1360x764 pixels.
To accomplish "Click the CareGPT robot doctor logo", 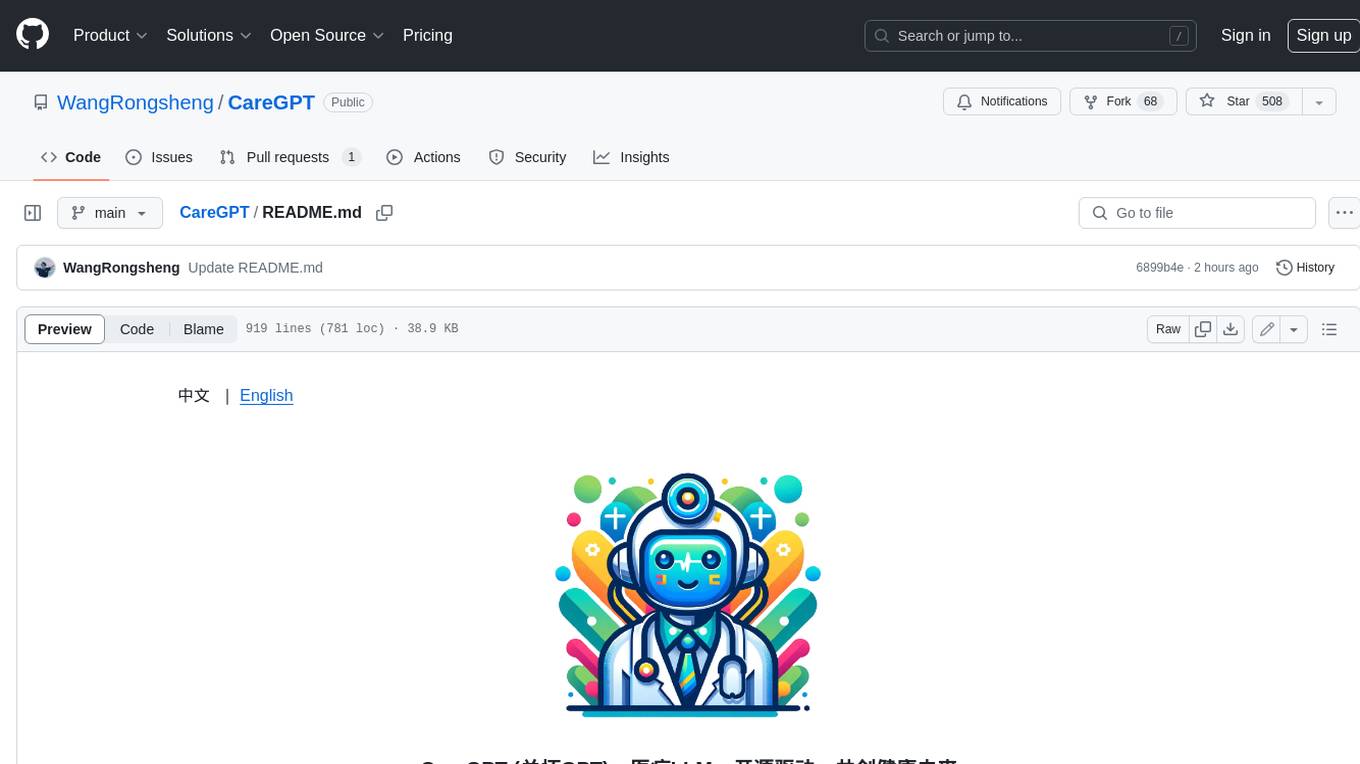I will (688, 595).
